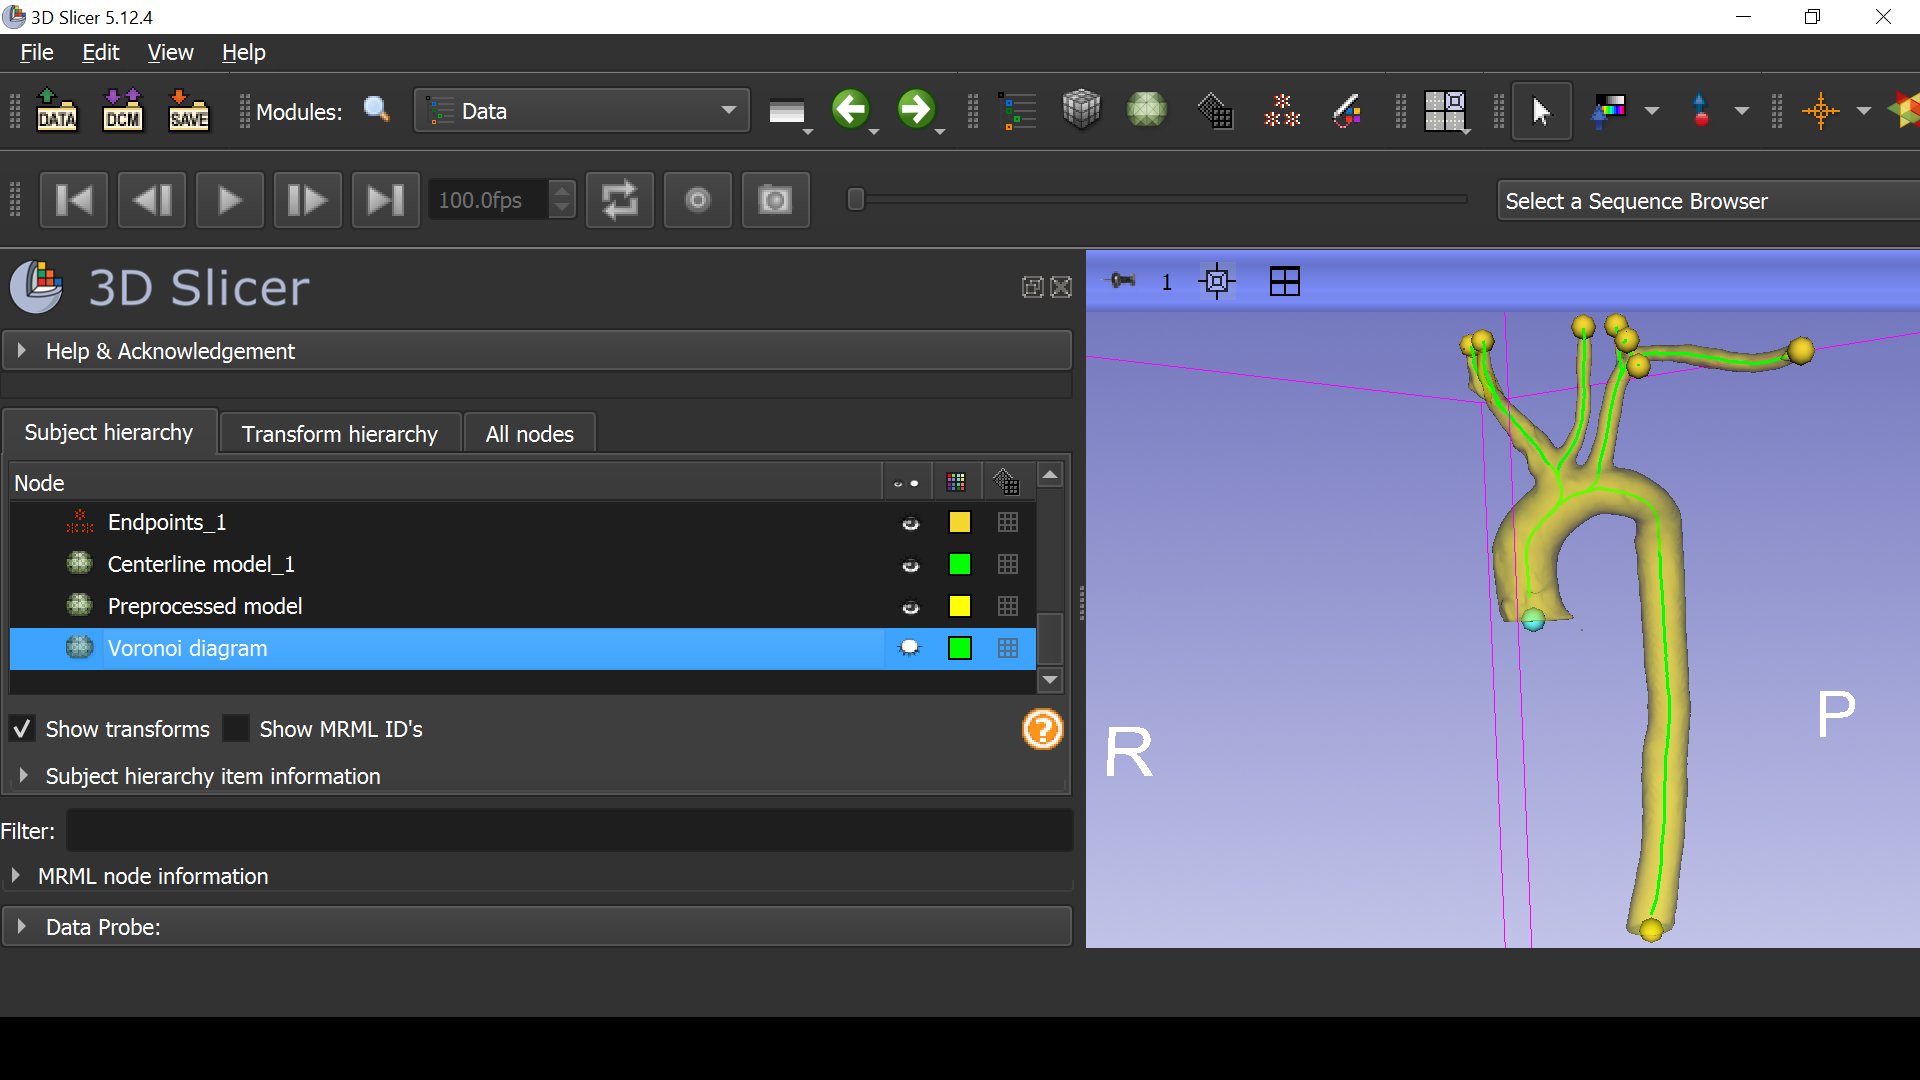The image size is (1920, 1080).
Task: Click the Load DICOM data icon
Action: click(123, 110)
